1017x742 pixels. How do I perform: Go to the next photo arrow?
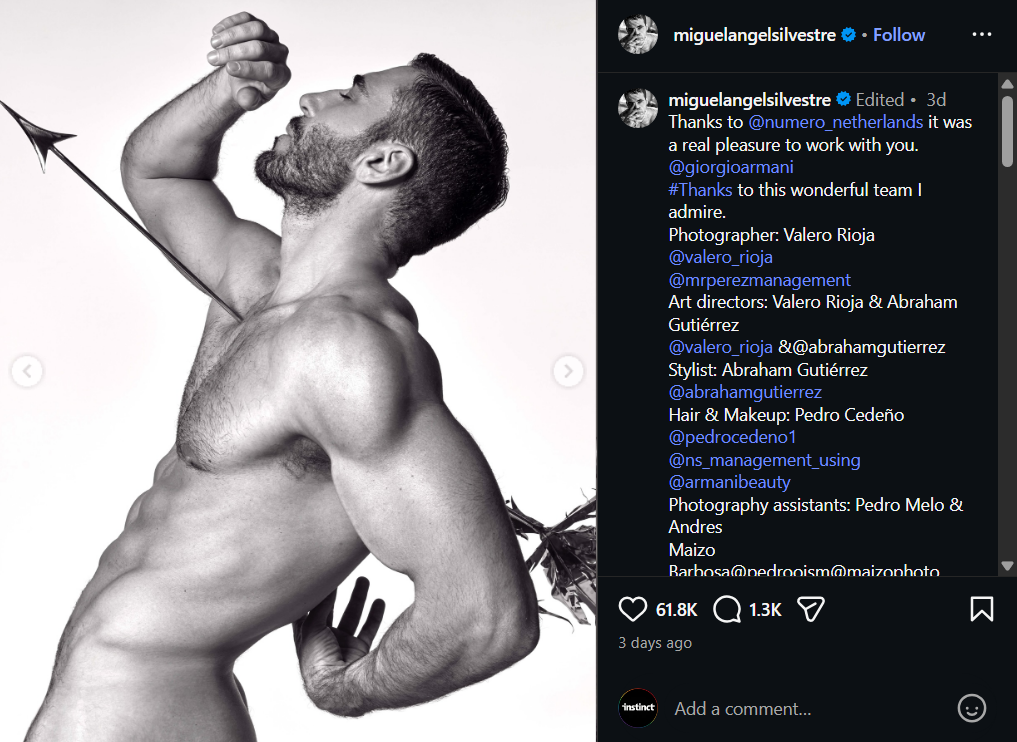[x=568, y=372]
